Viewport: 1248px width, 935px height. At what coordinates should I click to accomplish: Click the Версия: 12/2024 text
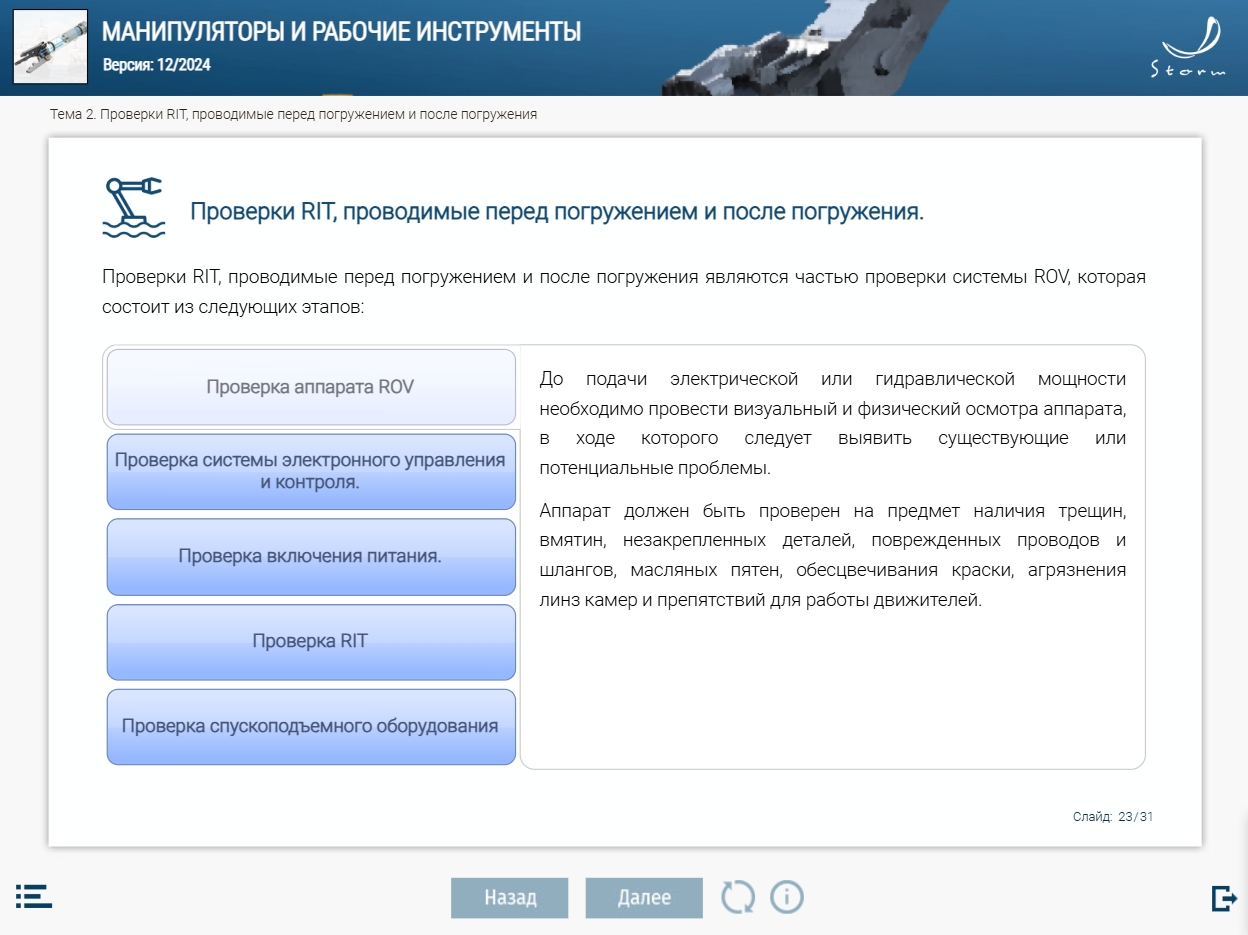tap(157, 66)
